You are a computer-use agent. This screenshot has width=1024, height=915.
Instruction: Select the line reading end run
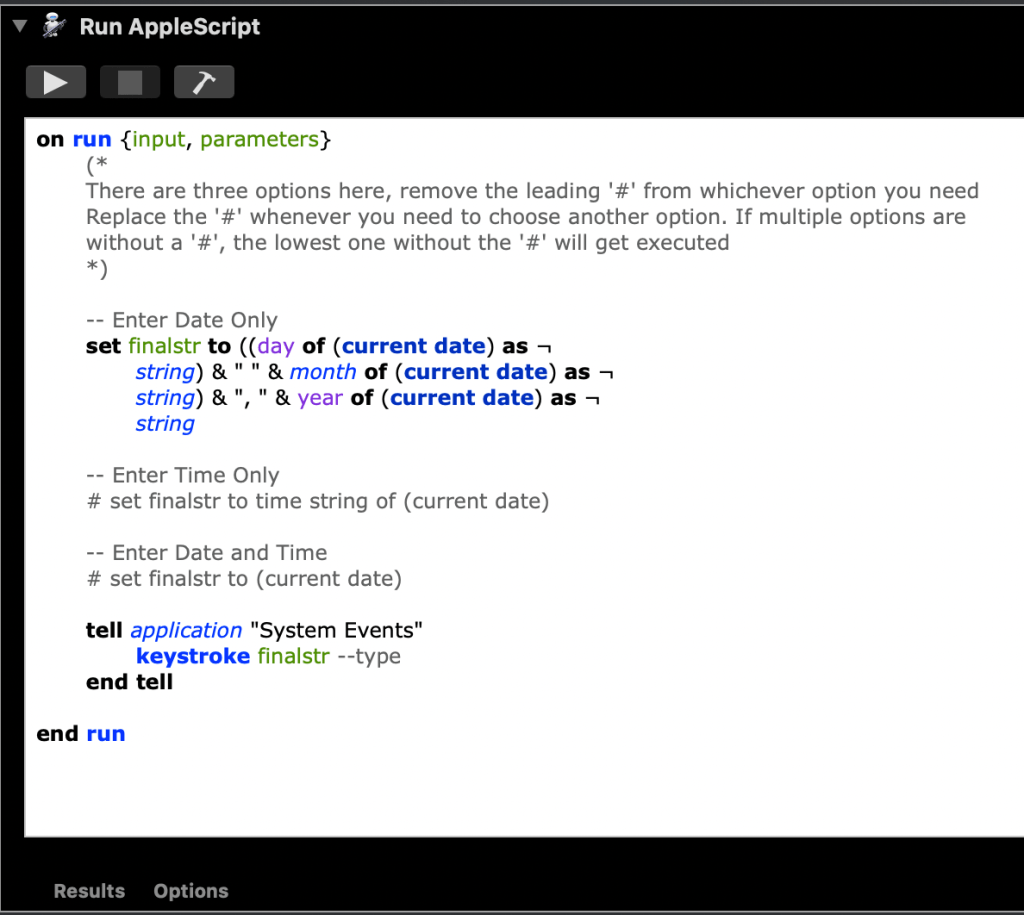(81, 733)
